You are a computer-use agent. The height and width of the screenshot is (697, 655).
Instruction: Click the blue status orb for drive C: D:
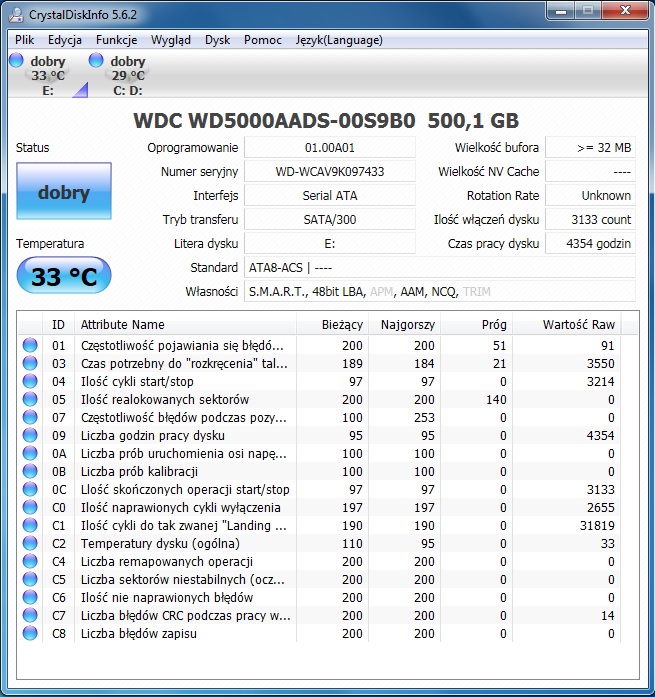(96, 60)
